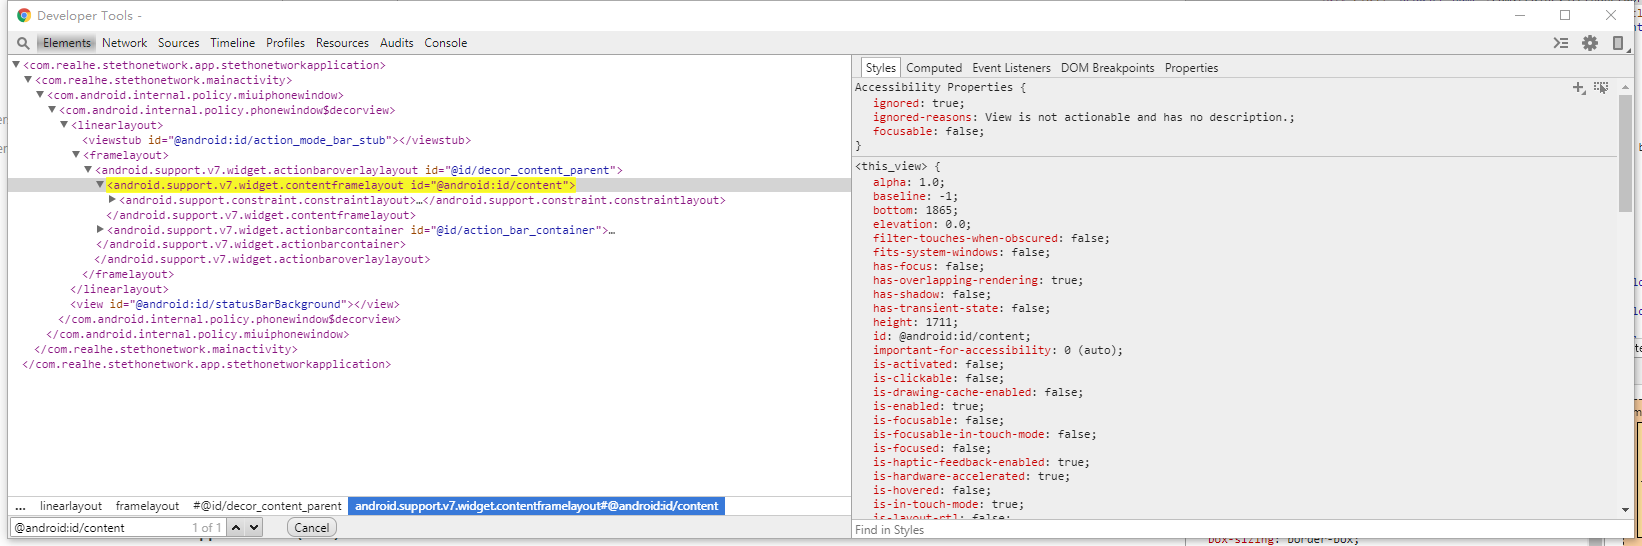Screen dimensions: 1642x546
Task: Collapse the linearlayout tree node
Action: pos(64,125)
